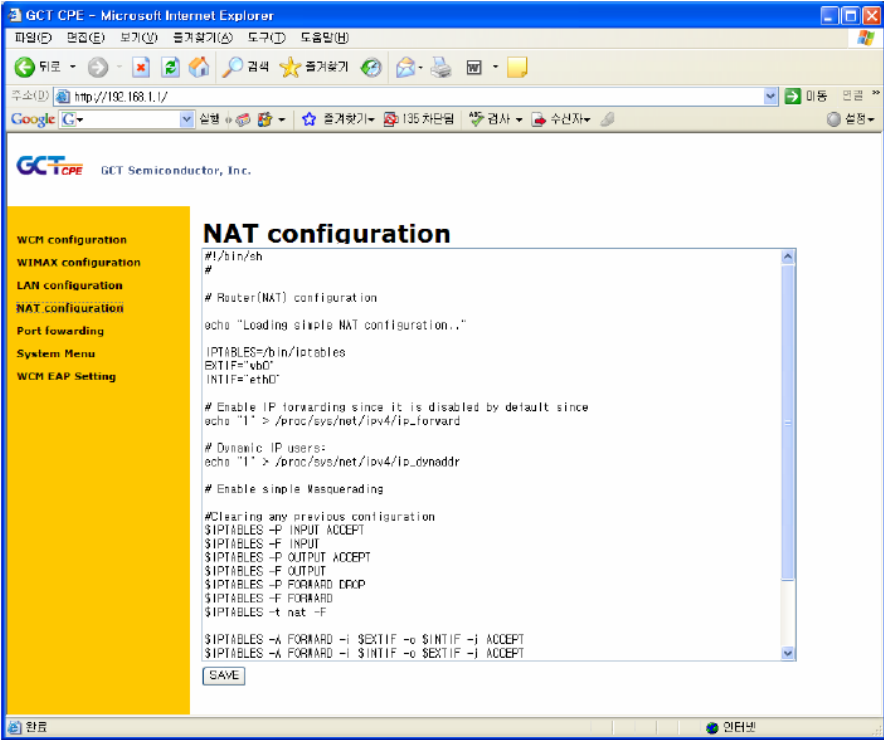Click the Google toolbar highlighter pen icon
884x740 pixels.
[x=607, y=119]
